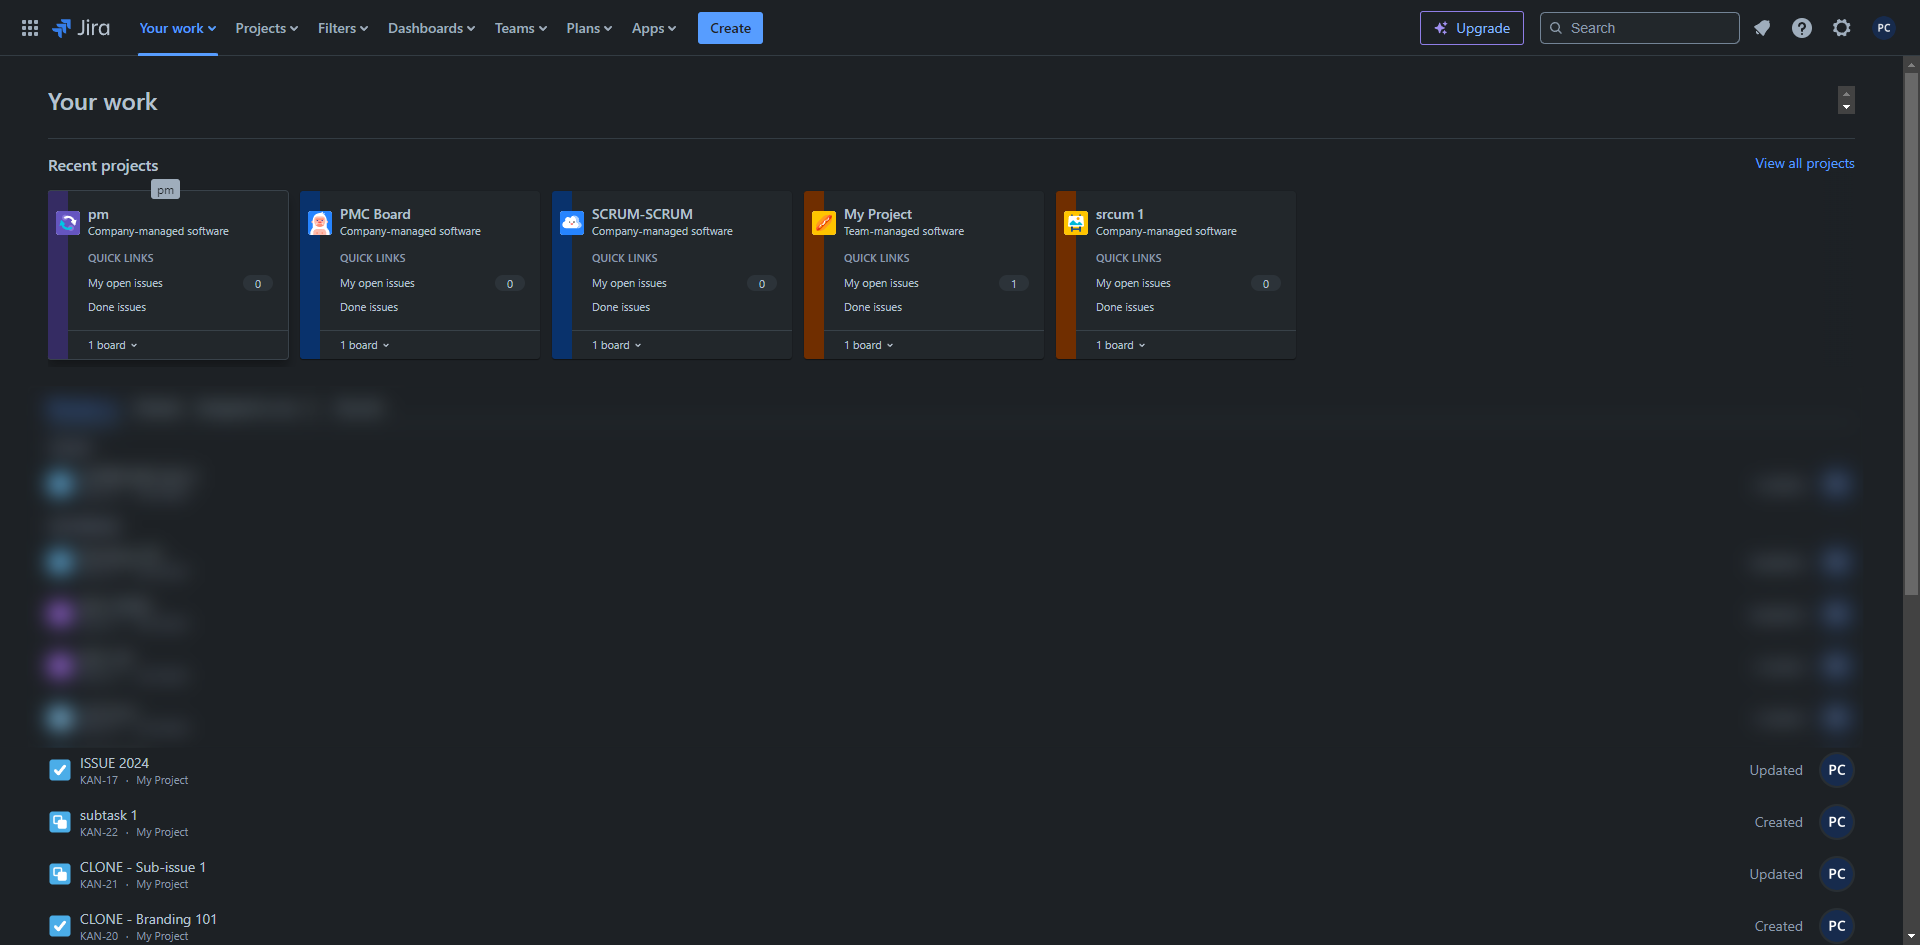Open the My Project card title

pos(878,214)
